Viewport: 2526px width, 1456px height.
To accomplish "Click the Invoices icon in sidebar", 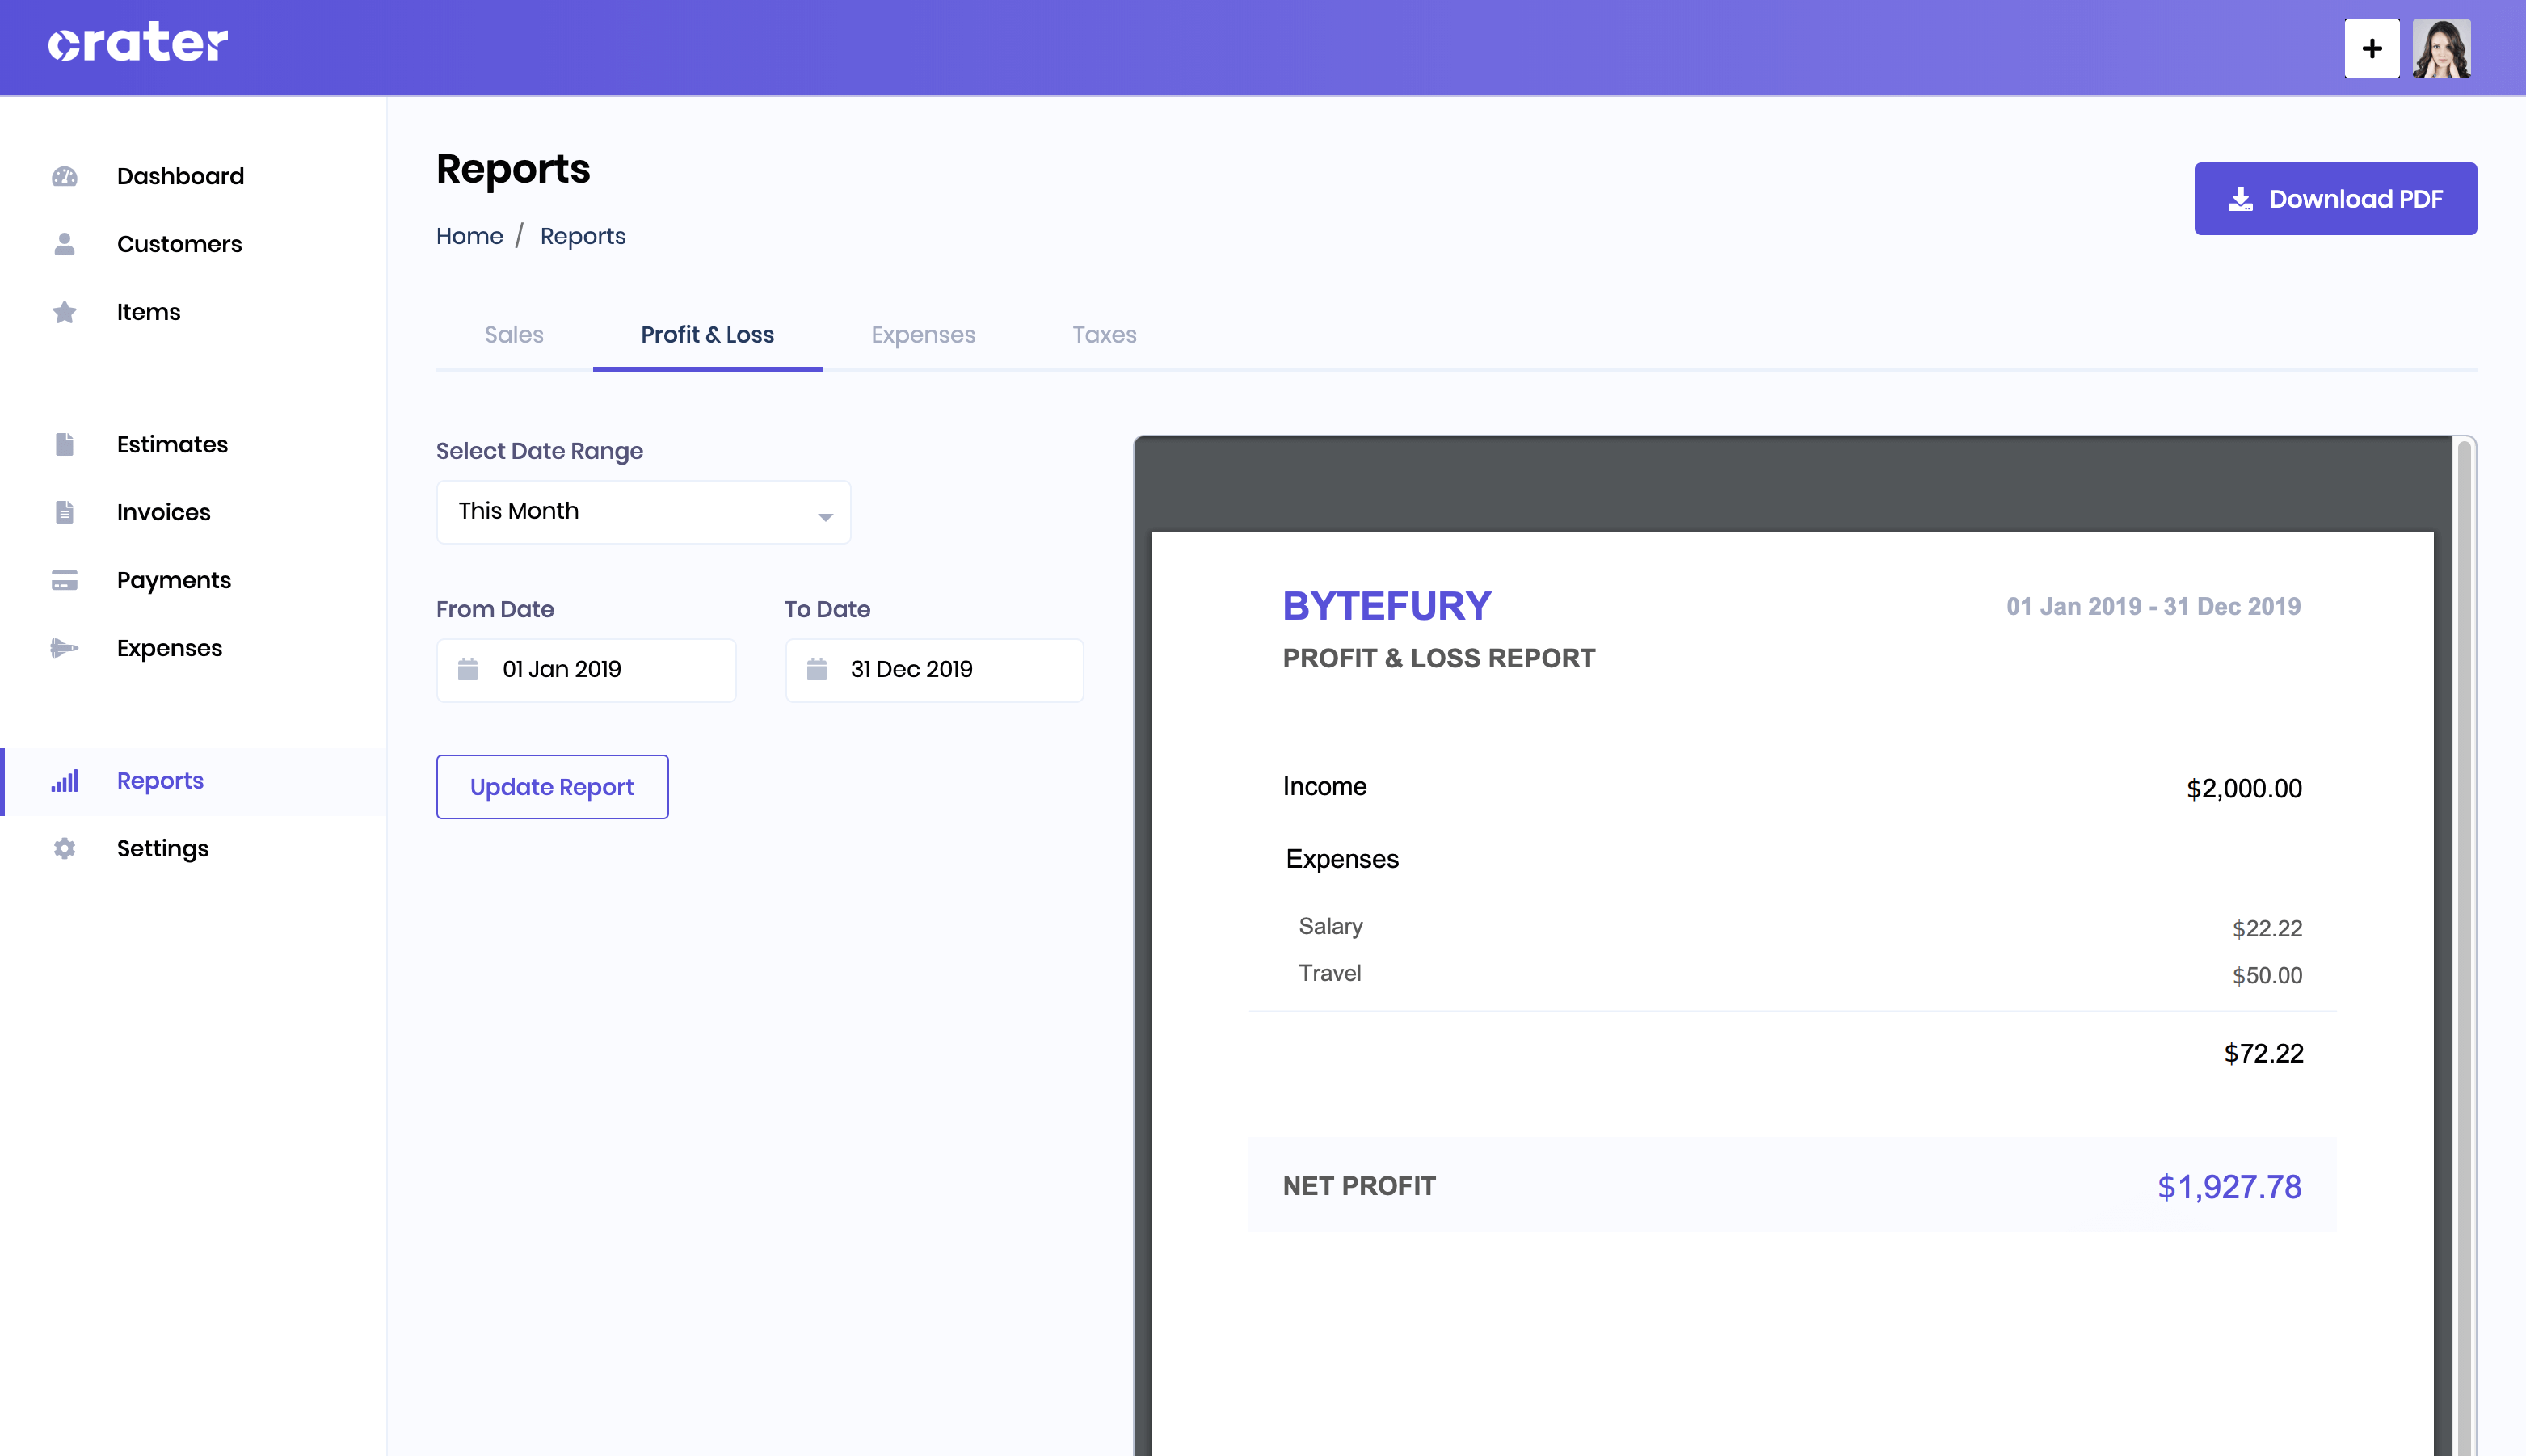I will coord(64,512).
